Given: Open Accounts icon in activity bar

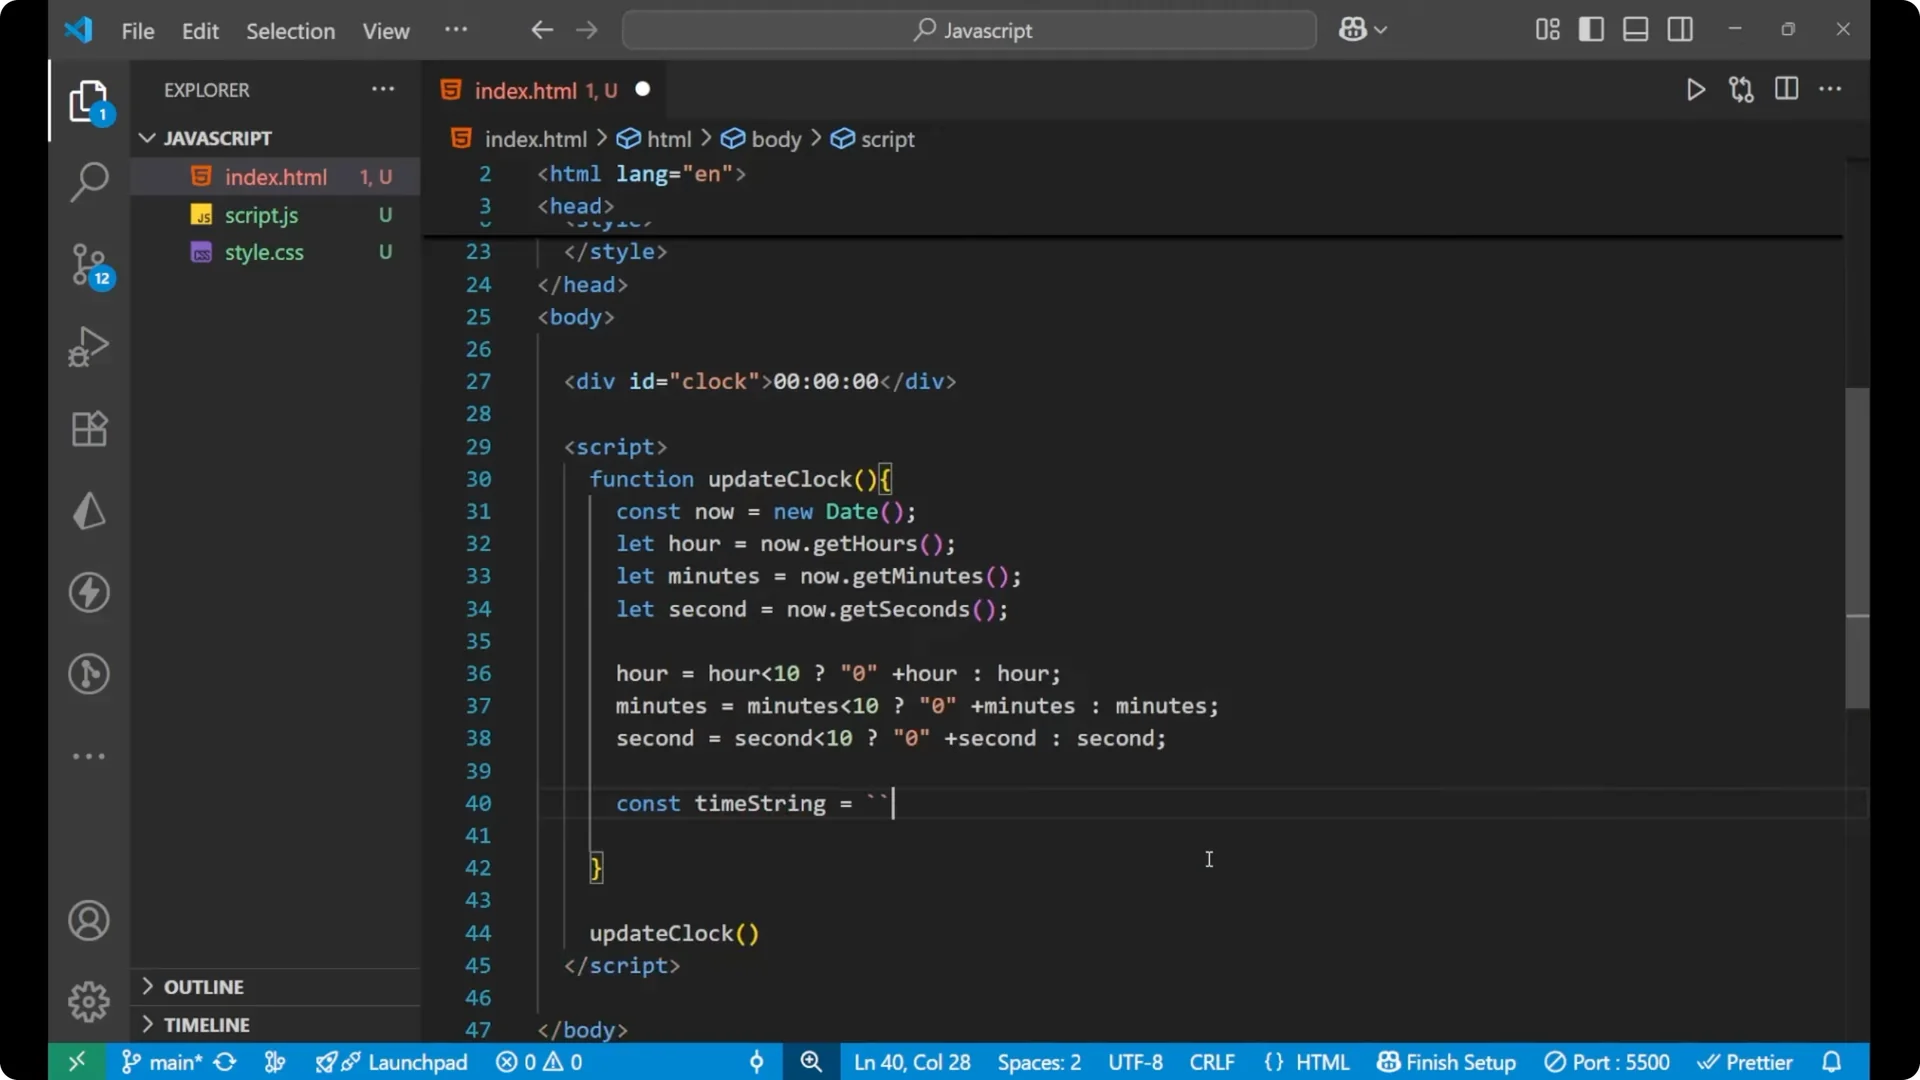Looking at the screenshot, I should (x=88, y=920).
